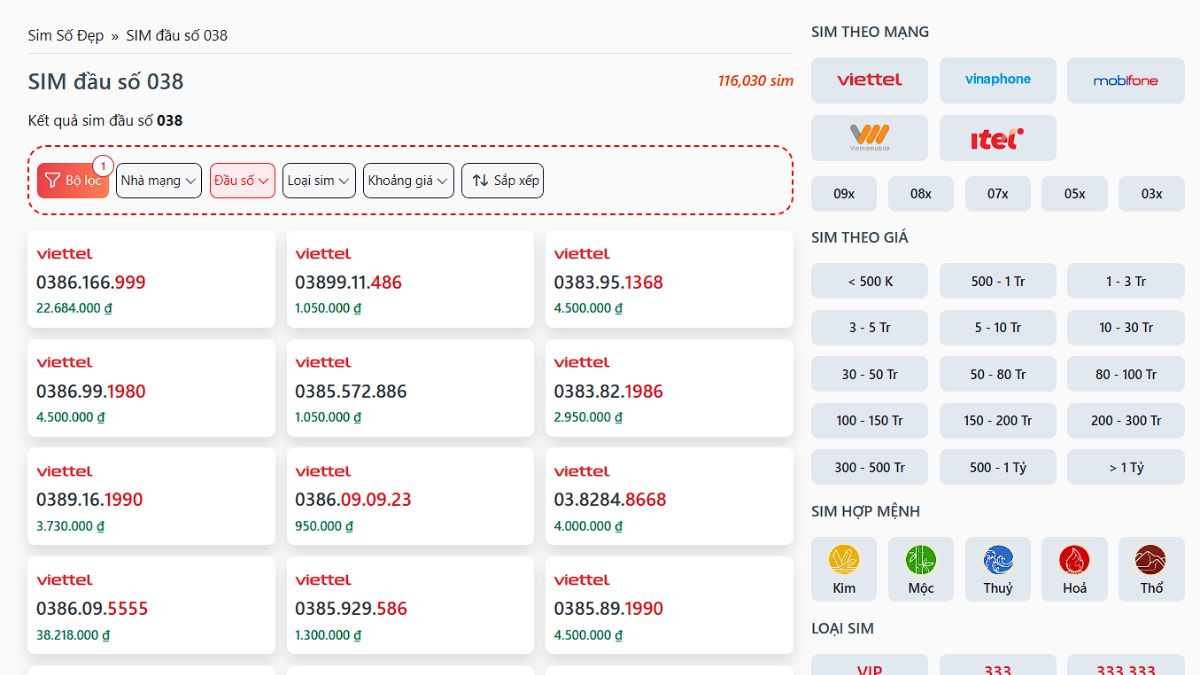The width and height of the screenshot is (1200, 675).
Task: Go to Sim Số Đẹp breadcrumb
Action: coord(66,35)
